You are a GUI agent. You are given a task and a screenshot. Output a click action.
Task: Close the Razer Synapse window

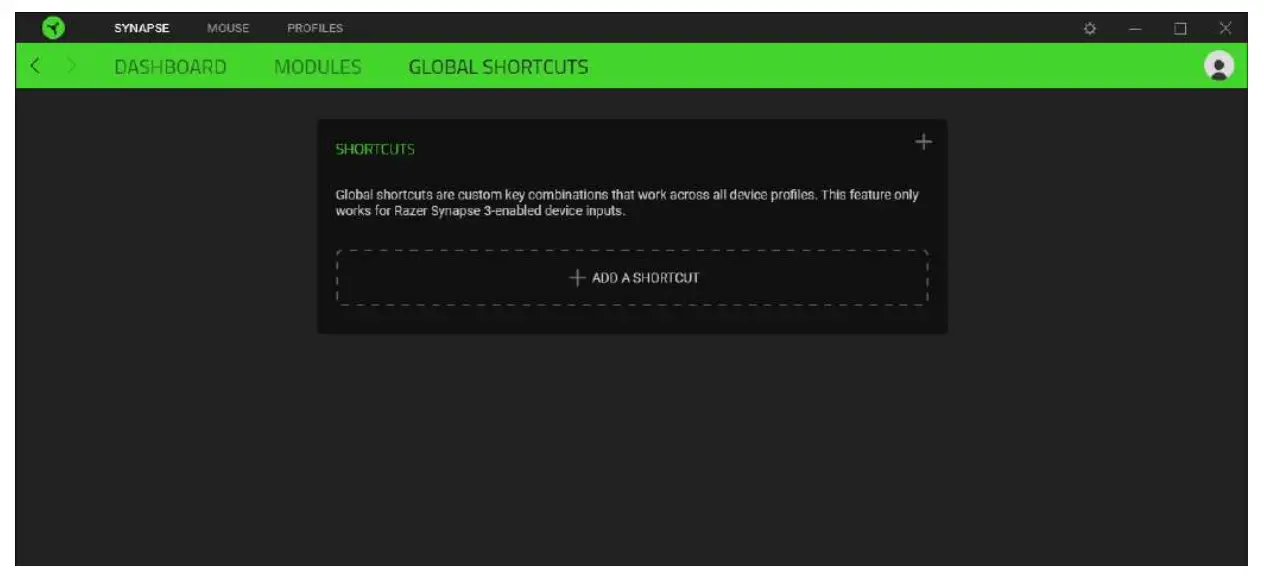pyautogui.click(x=1226, y=27)
